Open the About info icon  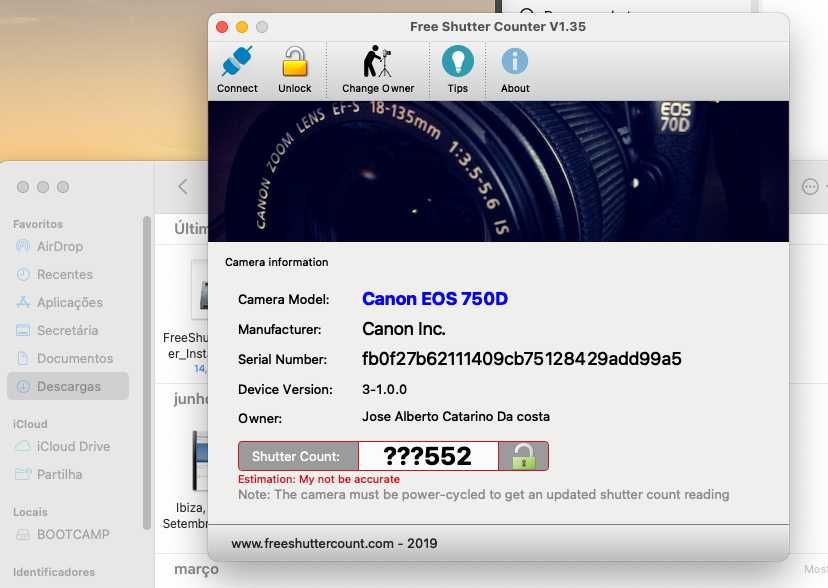point(515,61)
